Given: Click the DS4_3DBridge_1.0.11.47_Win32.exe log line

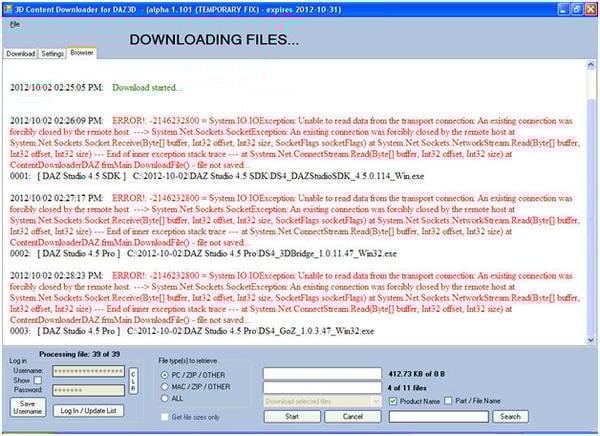Looking at the screenshot, I should [203, 254].
